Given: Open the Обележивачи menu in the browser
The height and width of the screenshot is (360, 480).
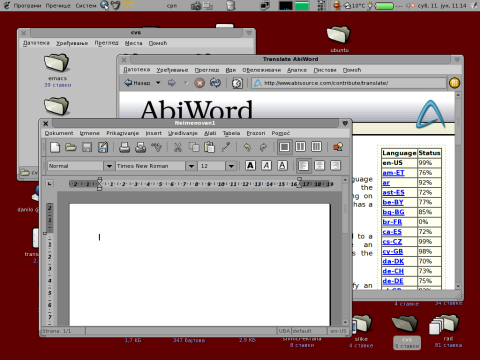Looking at the screenshot, I should 261,70.
